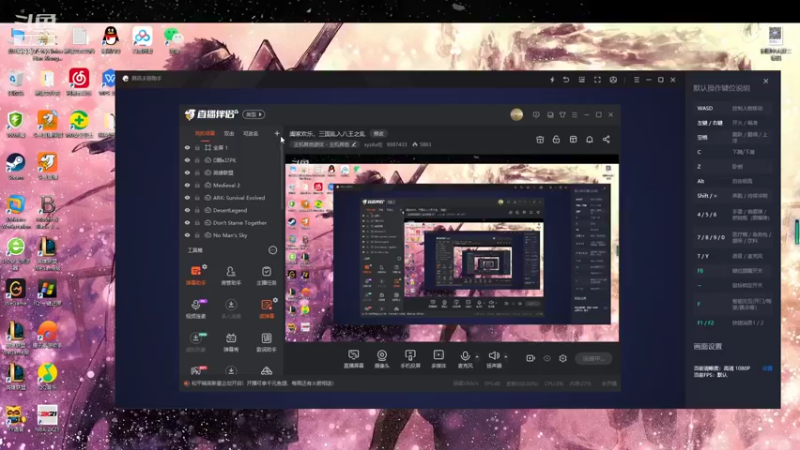This screenshot has width=800, height=450.
Task: Switch to the third scene tab
Action: (251, 134)
